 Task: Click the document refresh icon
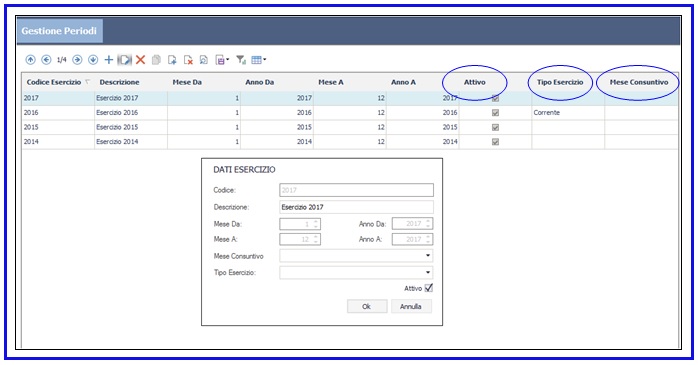[203, 60]
